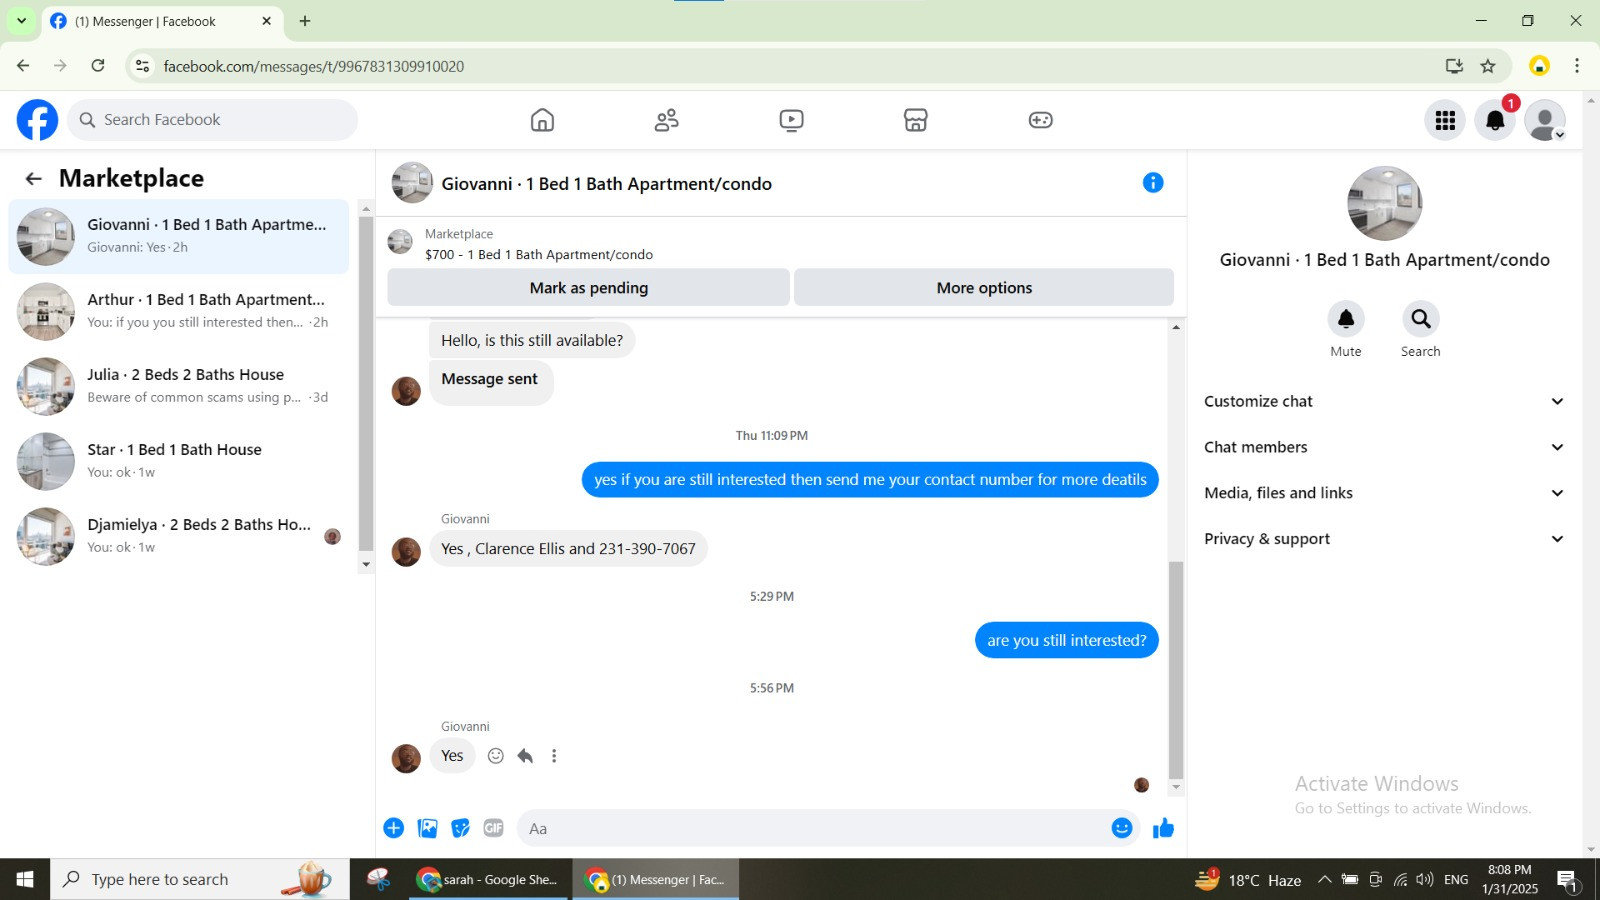Click the chat messages scrollbar

pos(1176,670)
